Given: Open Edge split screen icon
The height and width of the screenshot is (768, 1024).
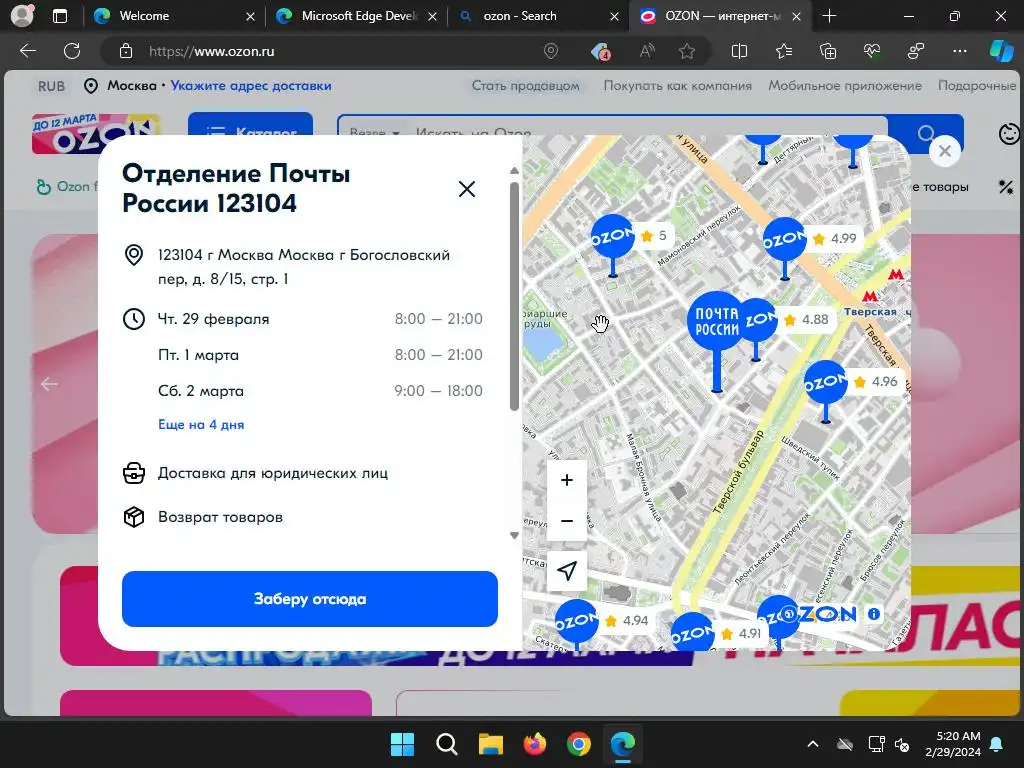Looking at the screenshot, I should point(739,52).
